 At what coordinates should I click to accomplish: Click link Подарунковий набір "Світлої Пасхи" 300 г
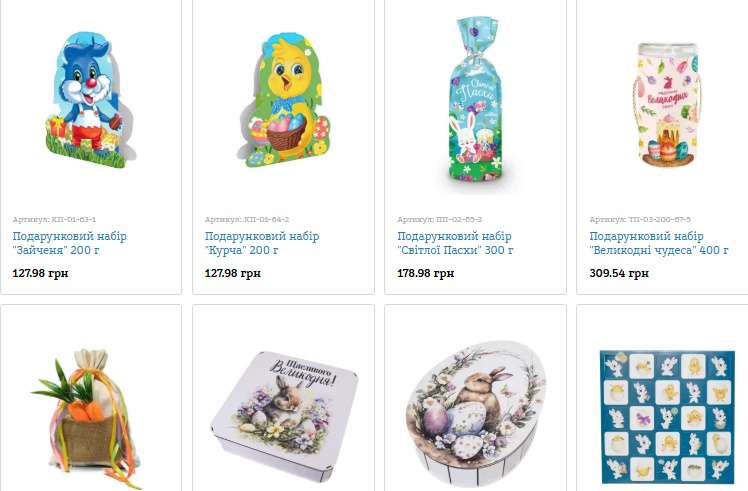click(455, 243)
